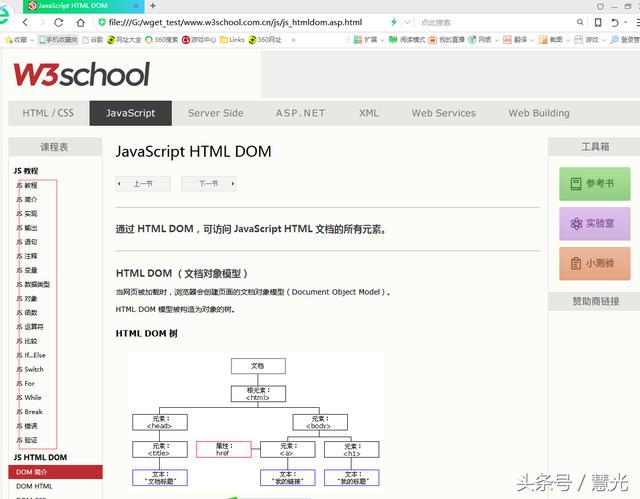Expand the bookmarks overflow chevron
Screen dimensions: 640x499
coord(293,40)
